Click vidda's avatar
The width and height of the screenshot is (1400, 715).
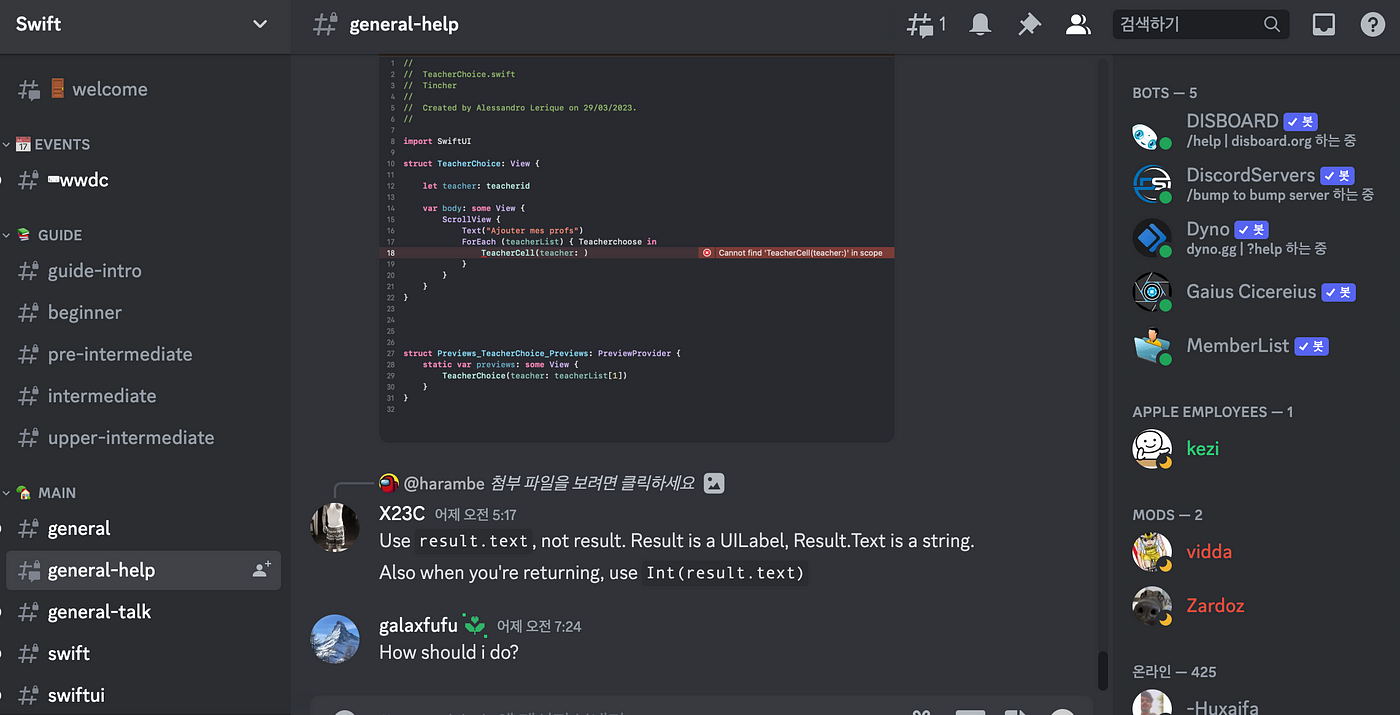click(1152, 552)
